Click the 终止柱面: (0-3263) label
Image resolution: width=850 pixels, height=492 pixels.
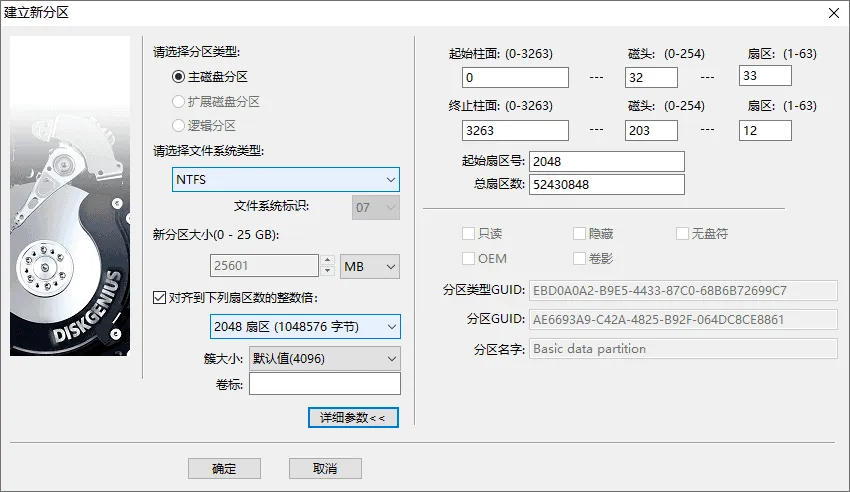[501, 106]
